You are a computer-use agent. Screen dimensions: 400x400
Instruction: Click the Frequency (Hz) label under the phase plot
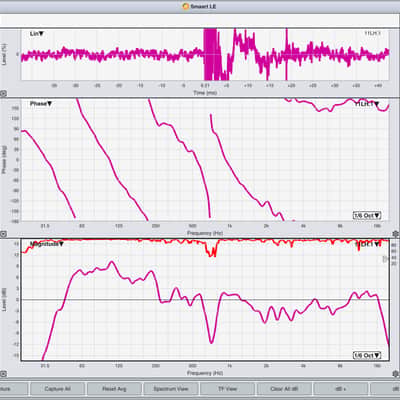205,233
